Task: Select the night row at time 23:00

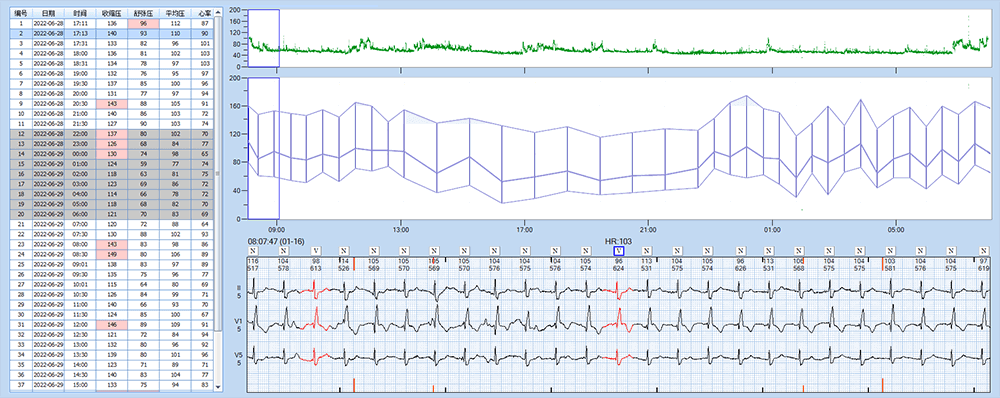Action: point(112,144)
